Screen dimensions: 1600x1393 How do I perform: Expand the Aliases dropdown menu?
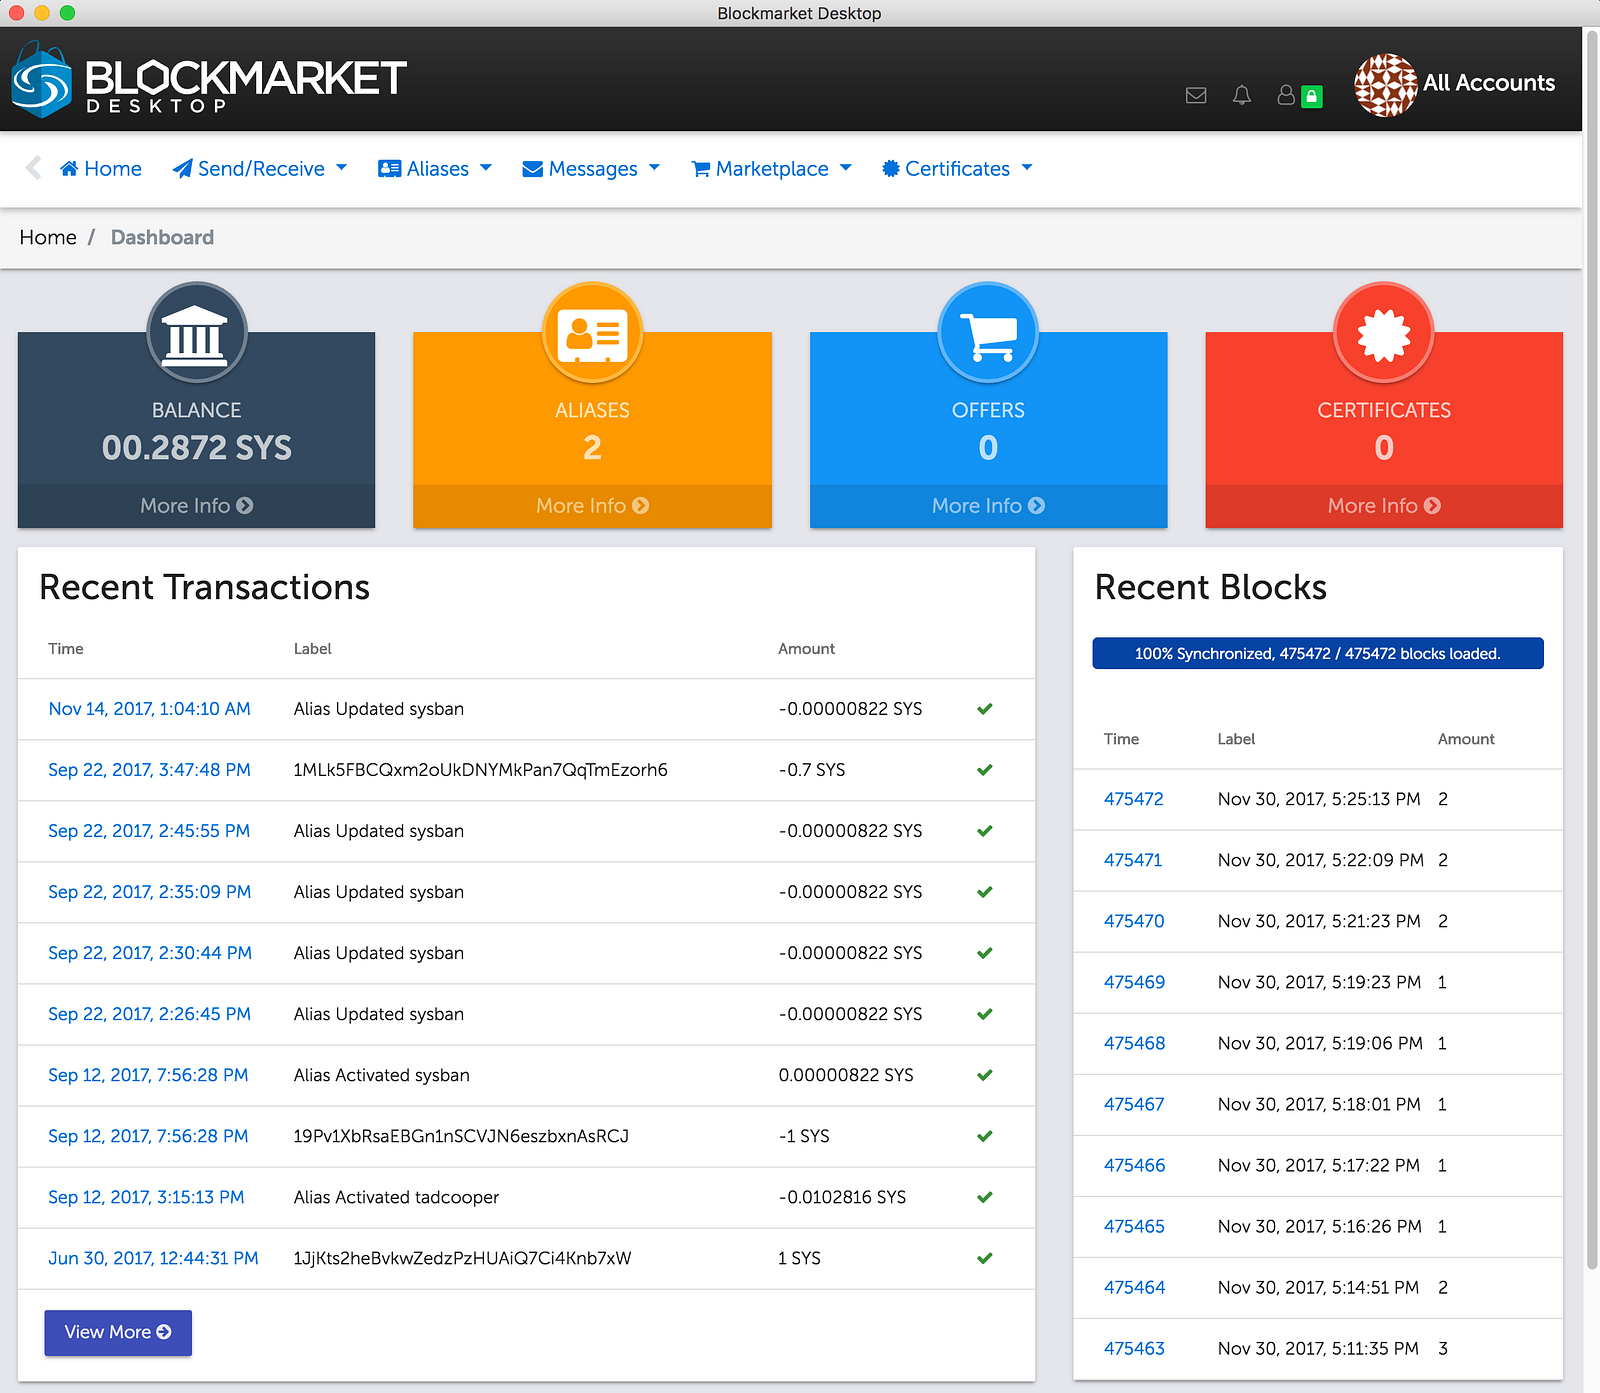pos(435,169)
